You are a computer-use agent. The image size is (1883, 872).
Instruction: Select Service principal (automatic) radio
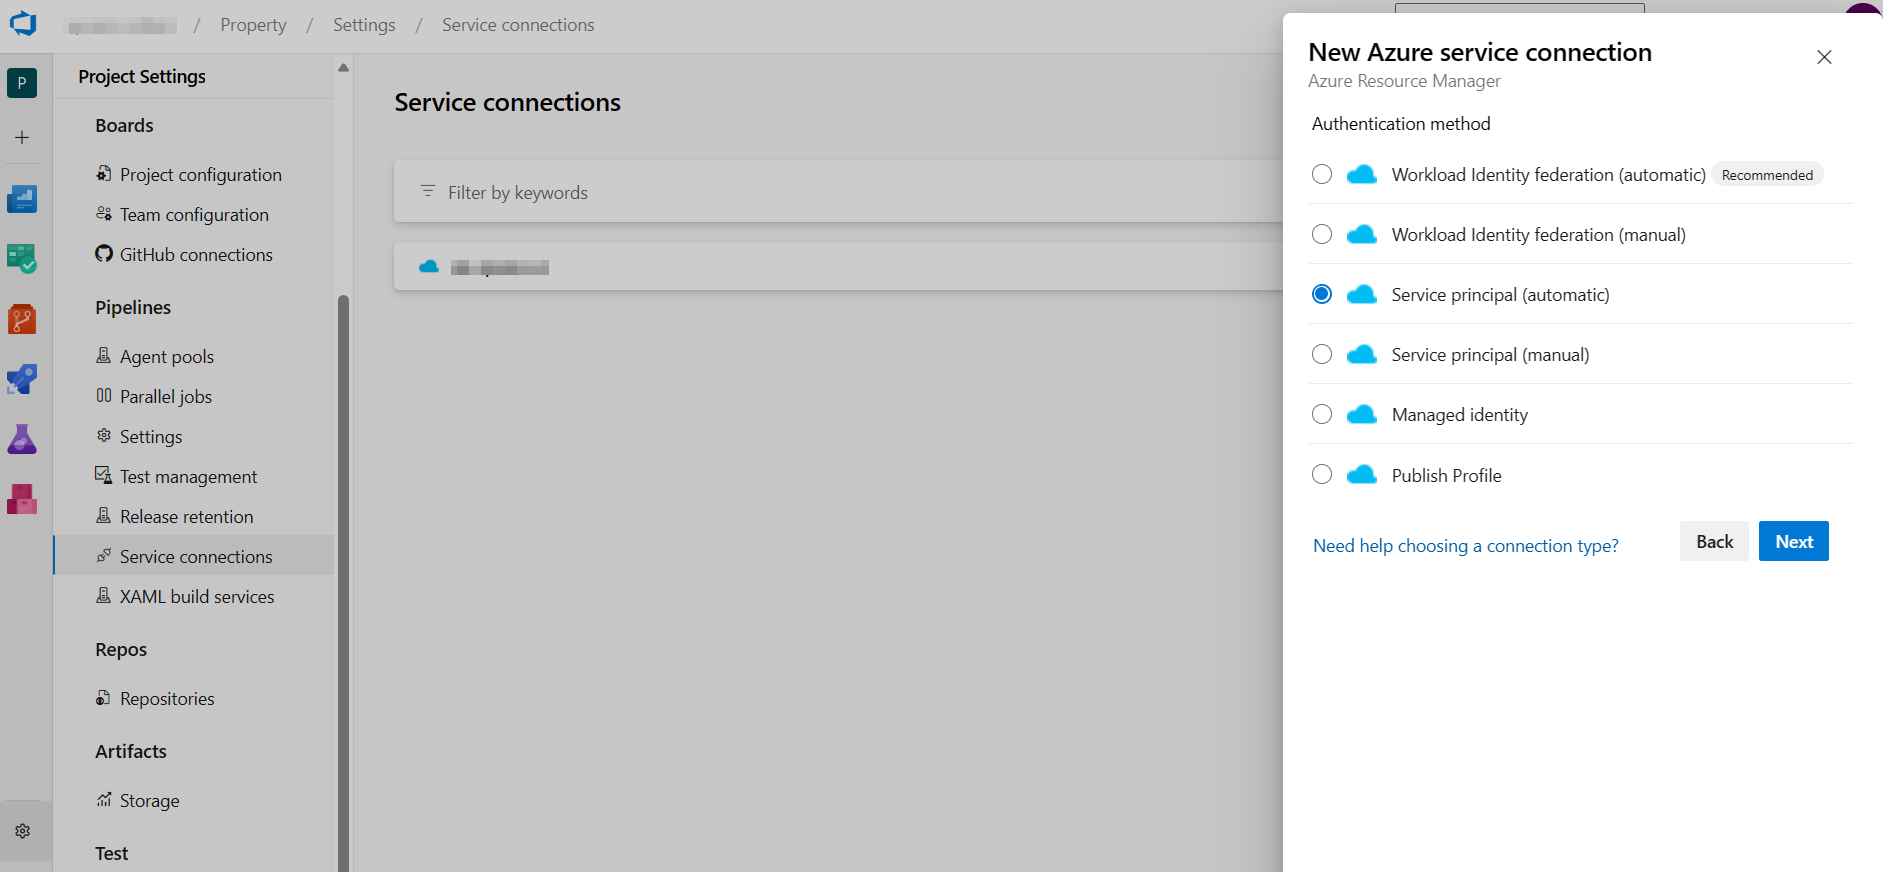[x=1322, y=294]
